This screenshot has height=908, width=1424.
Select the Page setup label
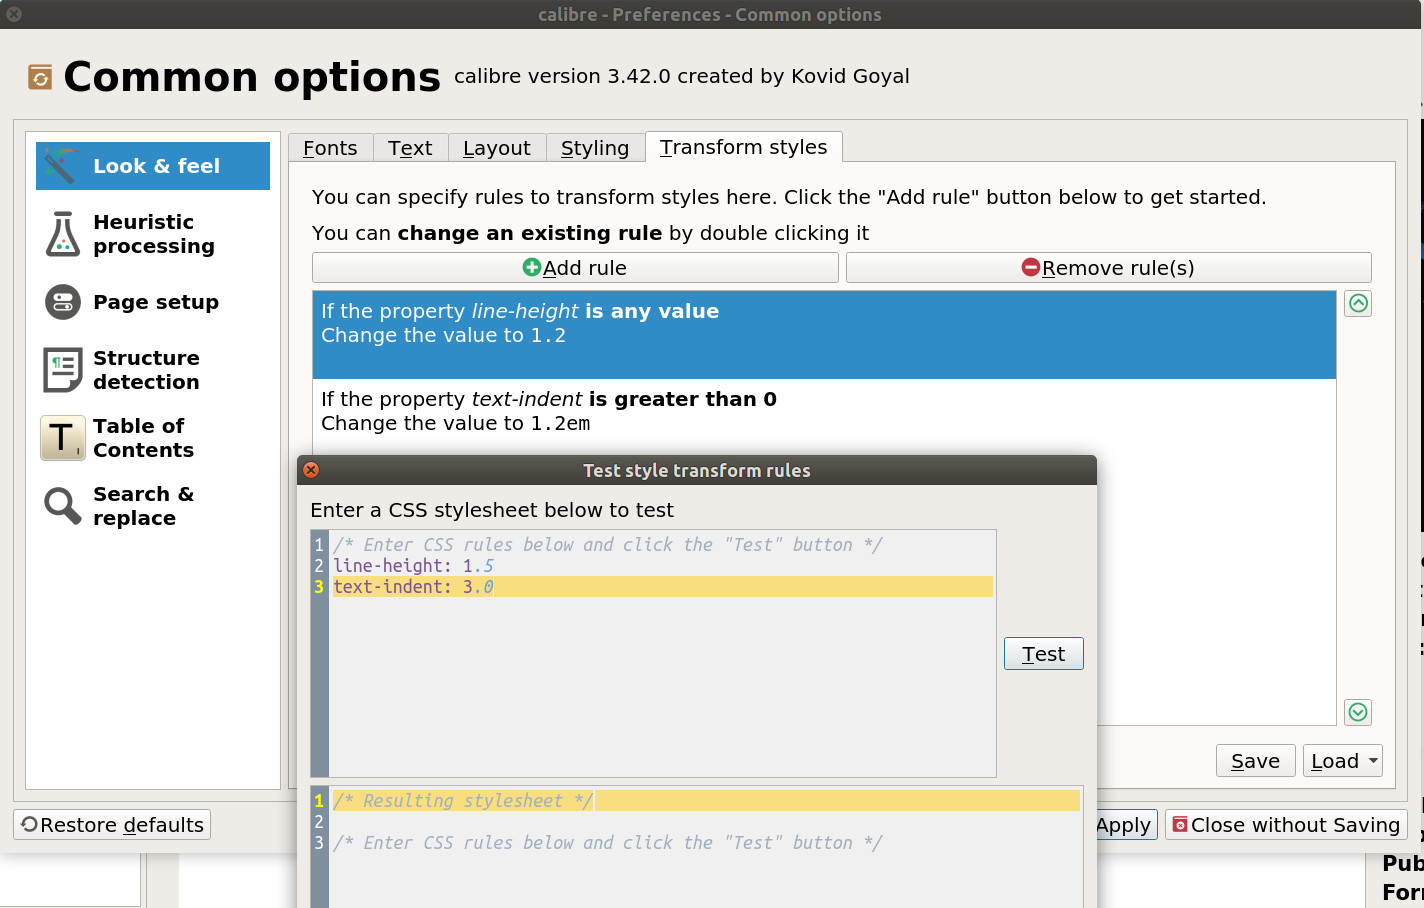click(156, 302)
